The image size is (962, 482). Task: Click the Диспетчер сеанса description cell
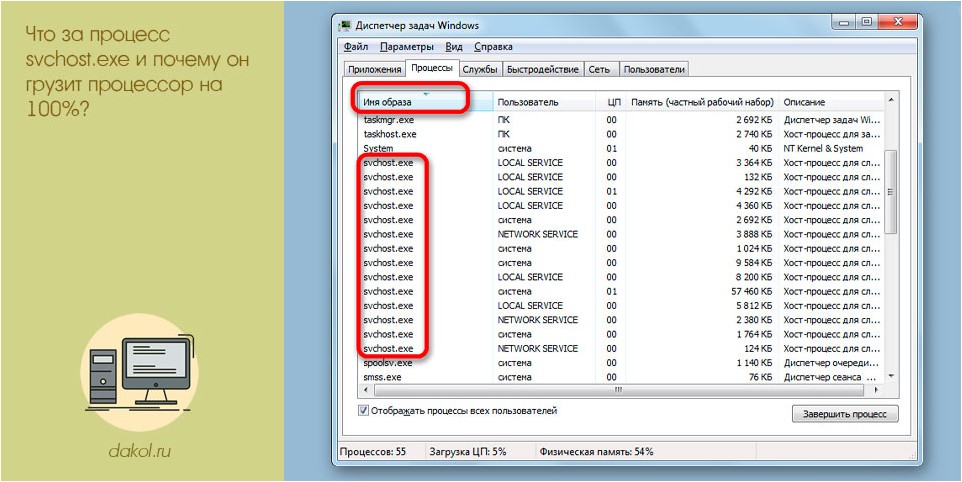pyautogui.click(x=831, y=377)
